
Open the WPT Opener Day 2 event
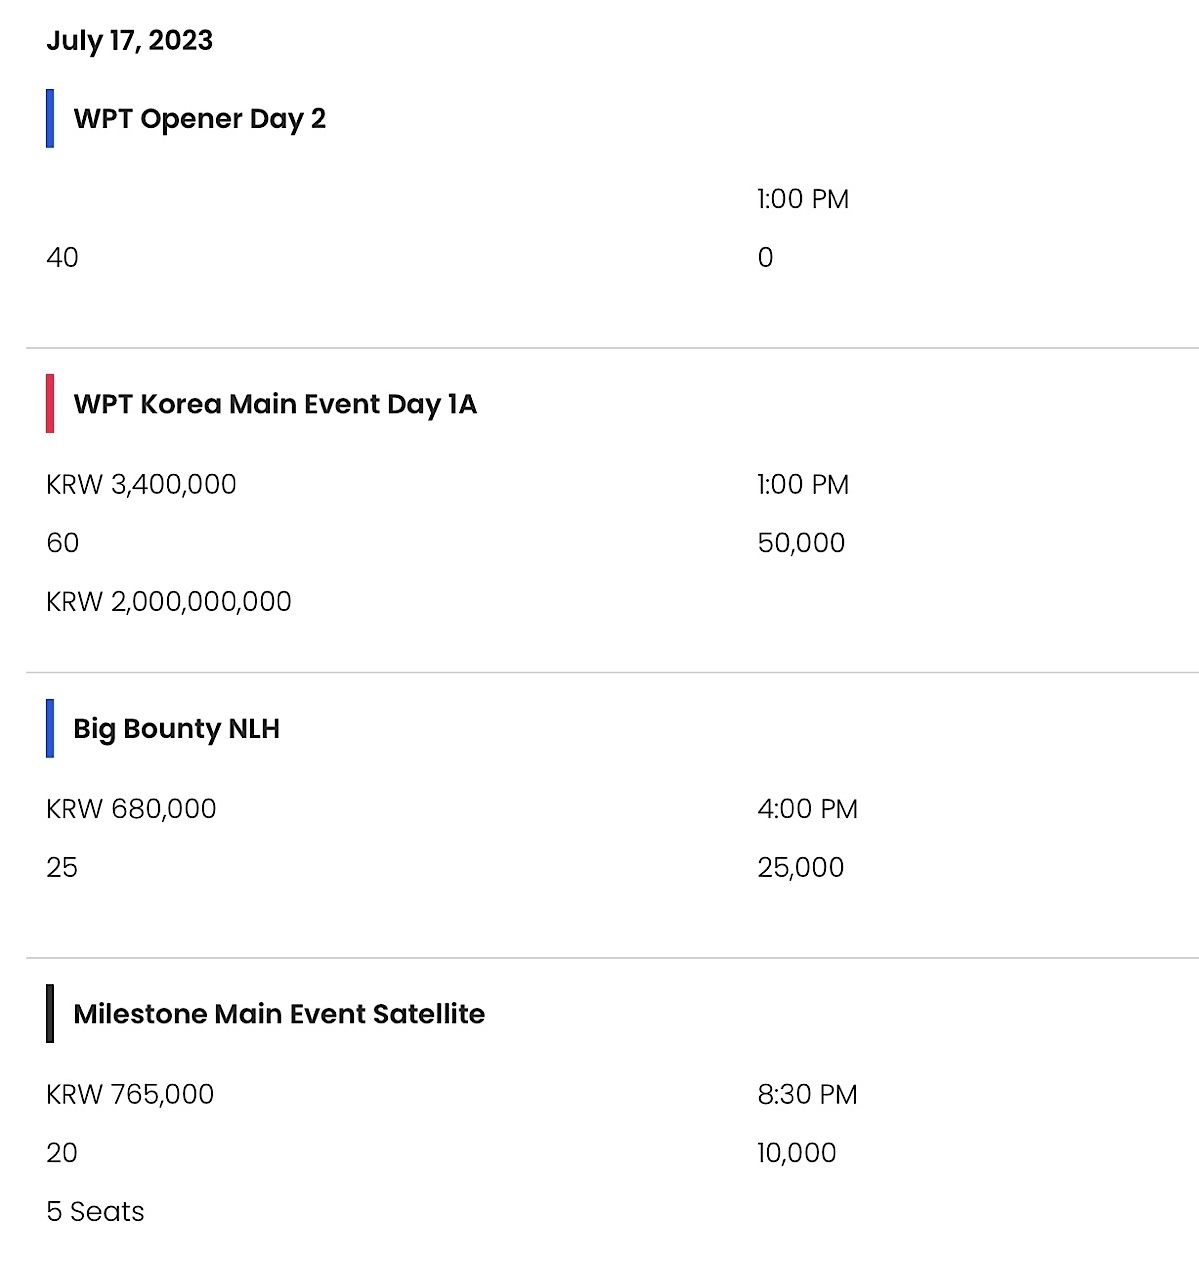pyautogui.click(x=200, y=119)
